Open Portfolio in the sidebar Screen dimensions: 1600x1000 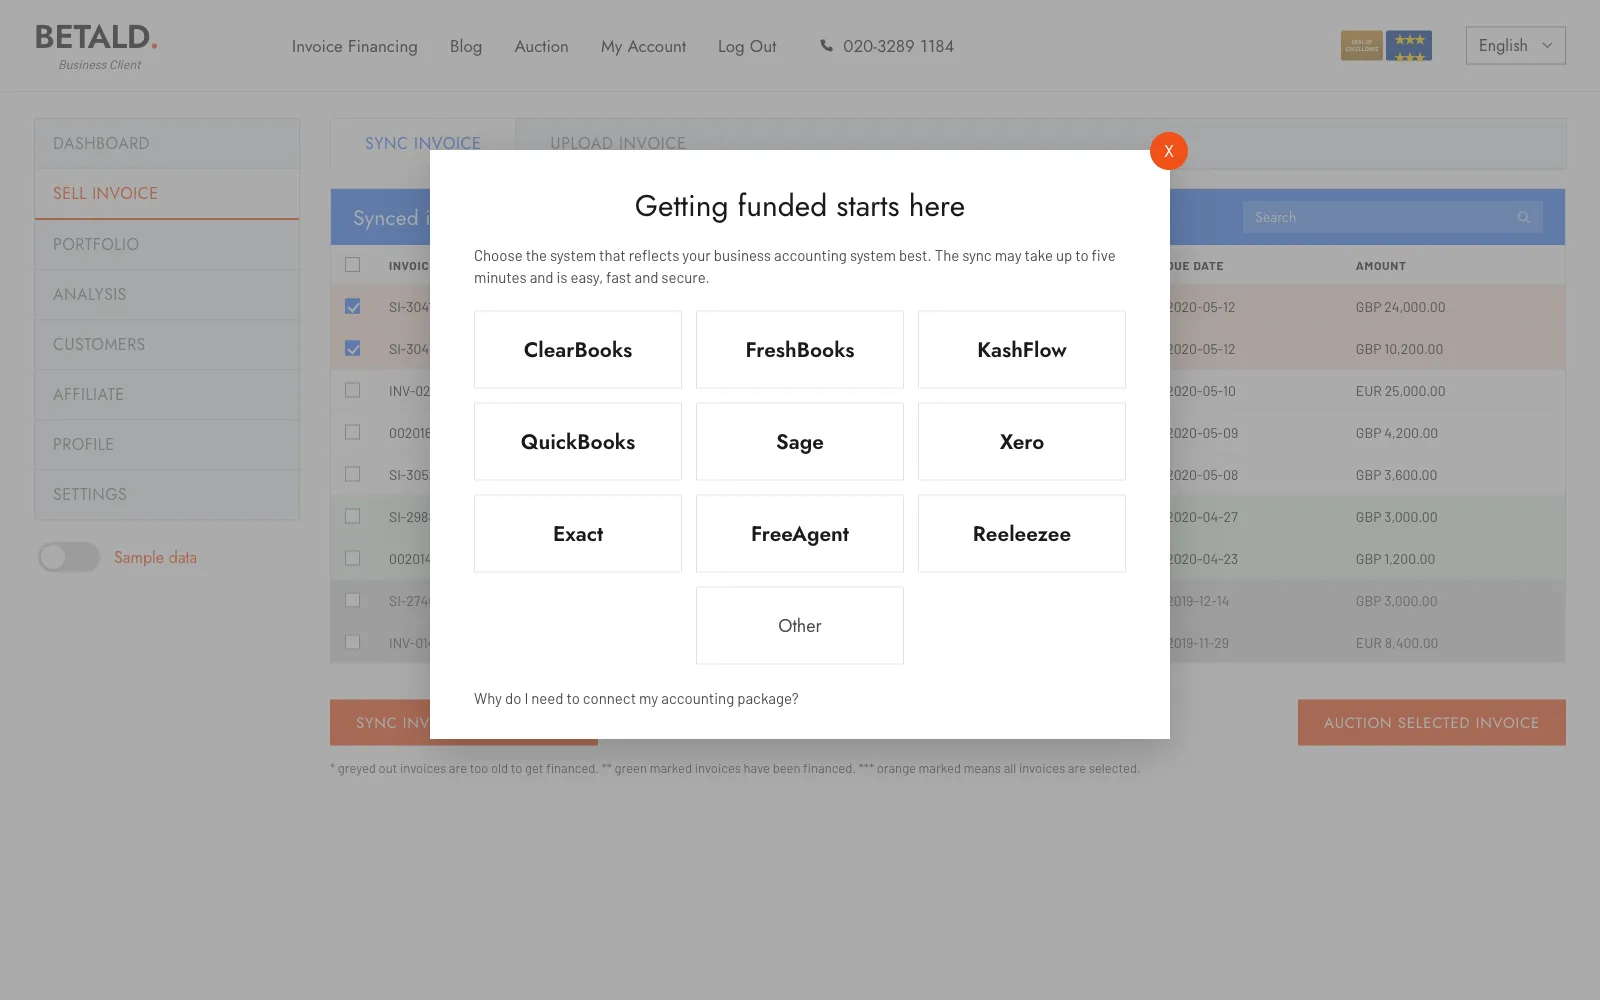pyautogui.click(x=167, y=244)
